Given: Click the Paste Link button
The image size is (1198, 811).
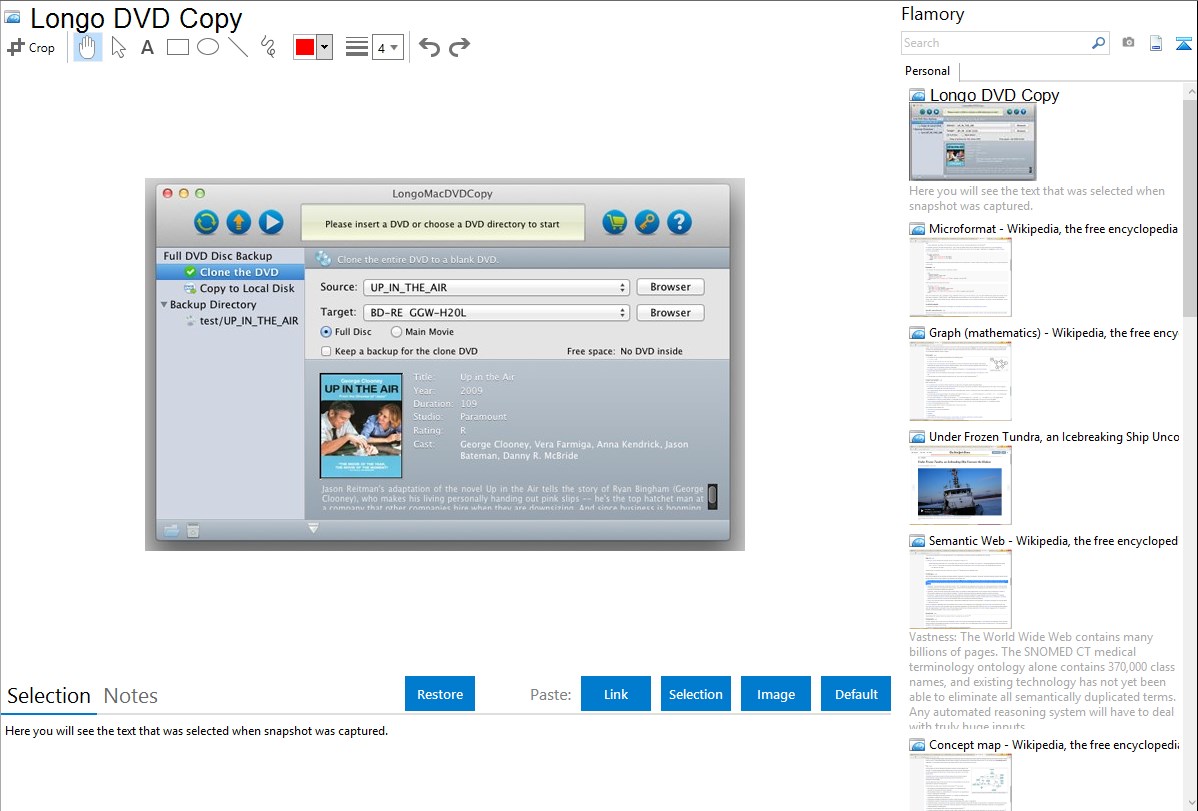Looking at the screenshot, I should click(616, 694).
